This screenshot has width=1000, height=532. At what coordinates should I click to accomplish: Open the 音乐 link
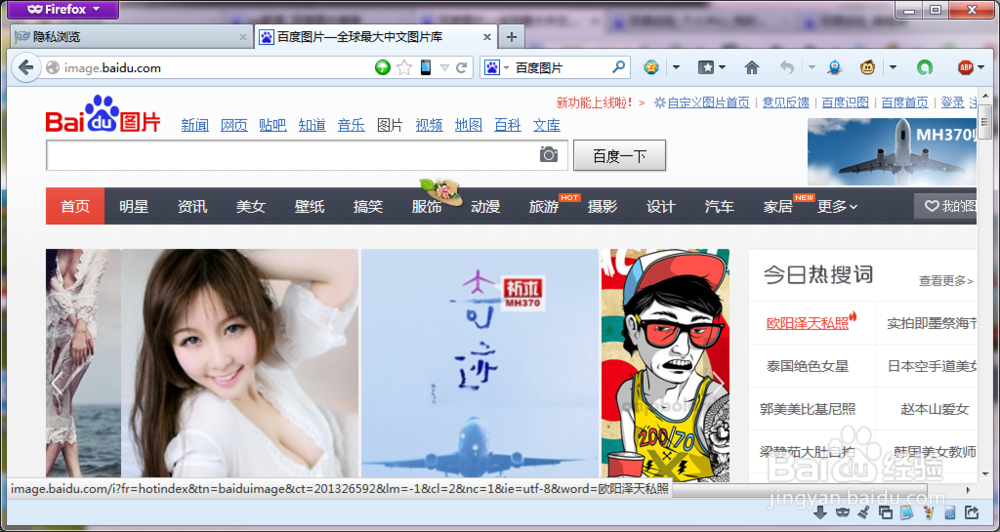(351, 126)
